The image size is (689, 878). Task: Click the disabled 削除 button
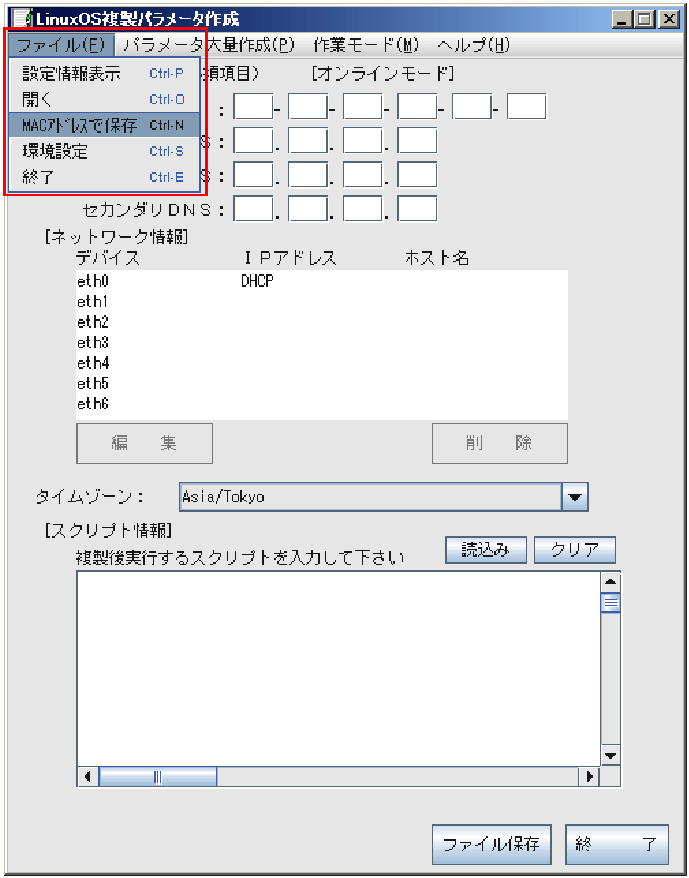click(500, 443)
